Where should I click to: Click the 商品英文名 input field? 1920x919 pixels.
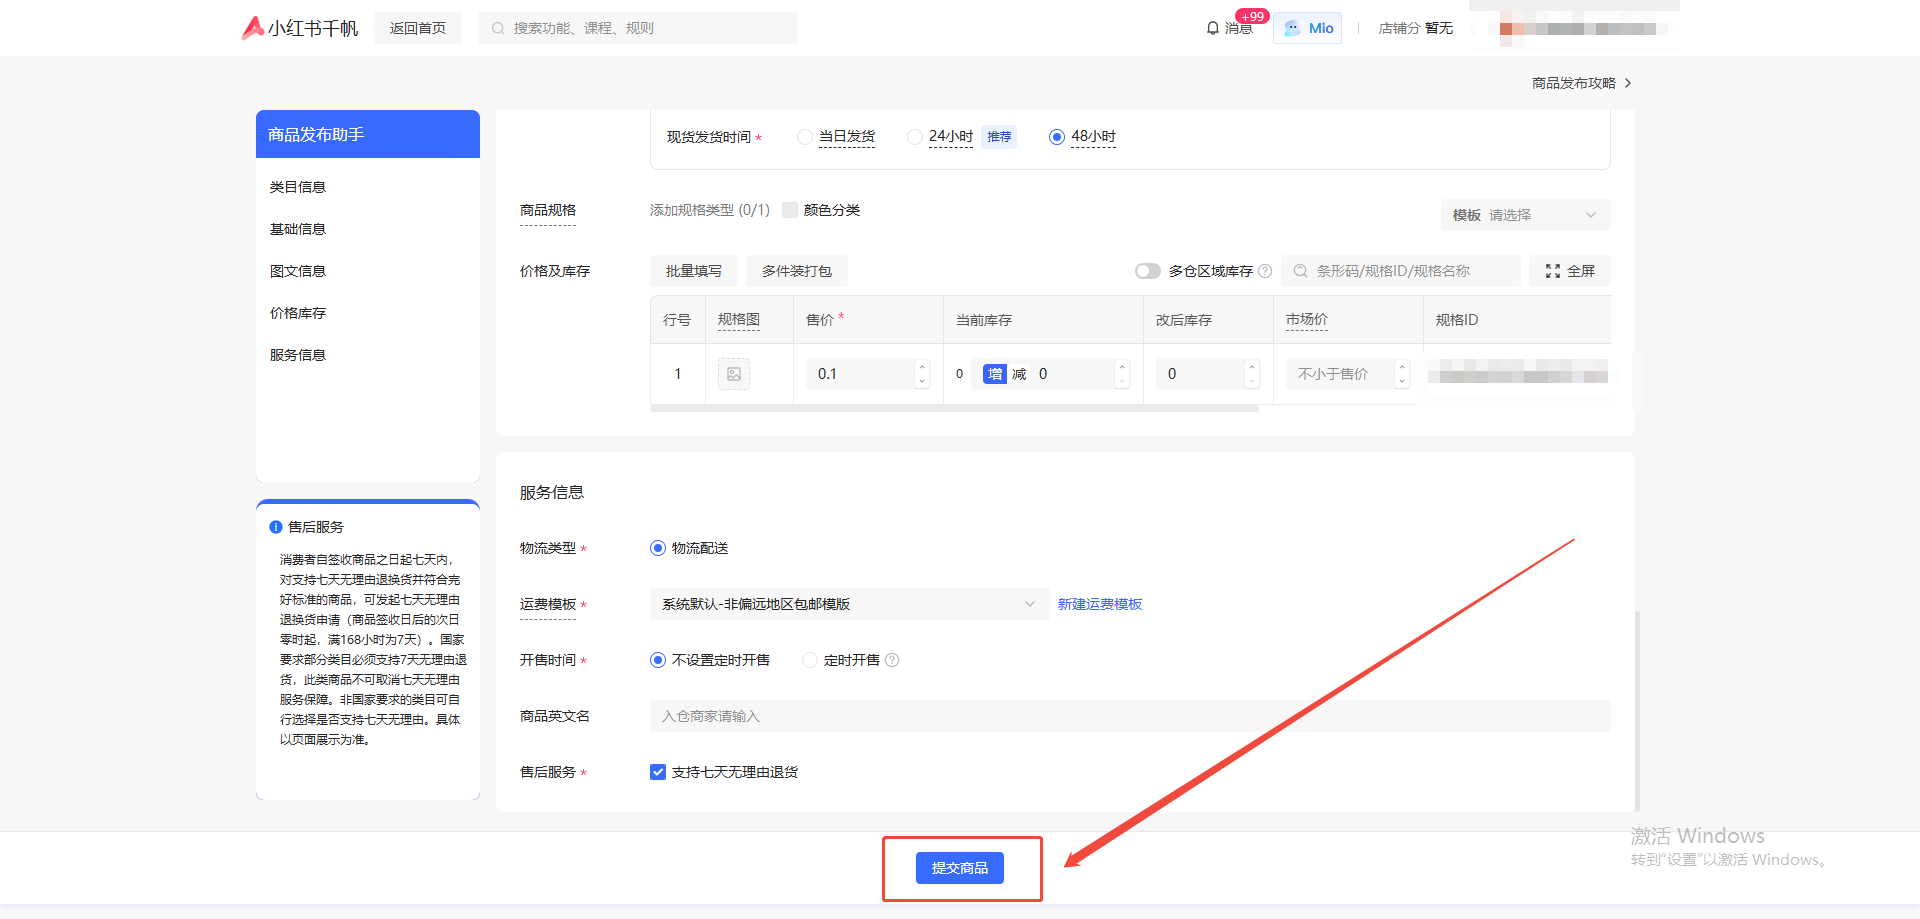pos(1129,716)
